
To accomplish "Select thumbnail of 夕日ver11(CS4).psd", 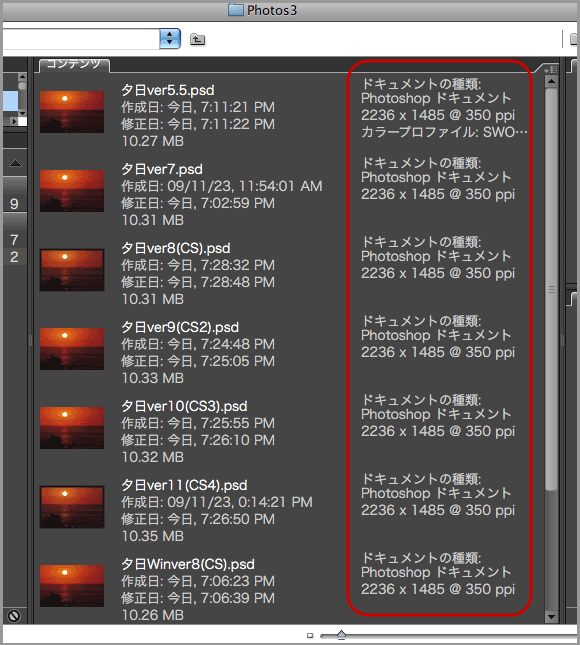I will 72,507.
